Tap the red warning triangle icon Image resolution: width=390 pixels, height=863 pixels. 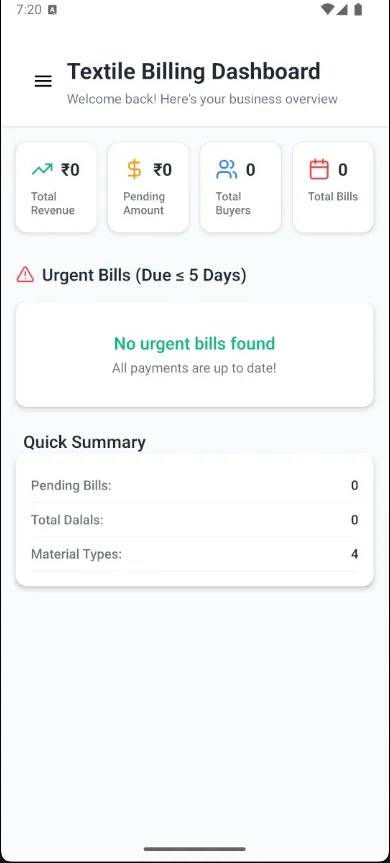point(25,275)
